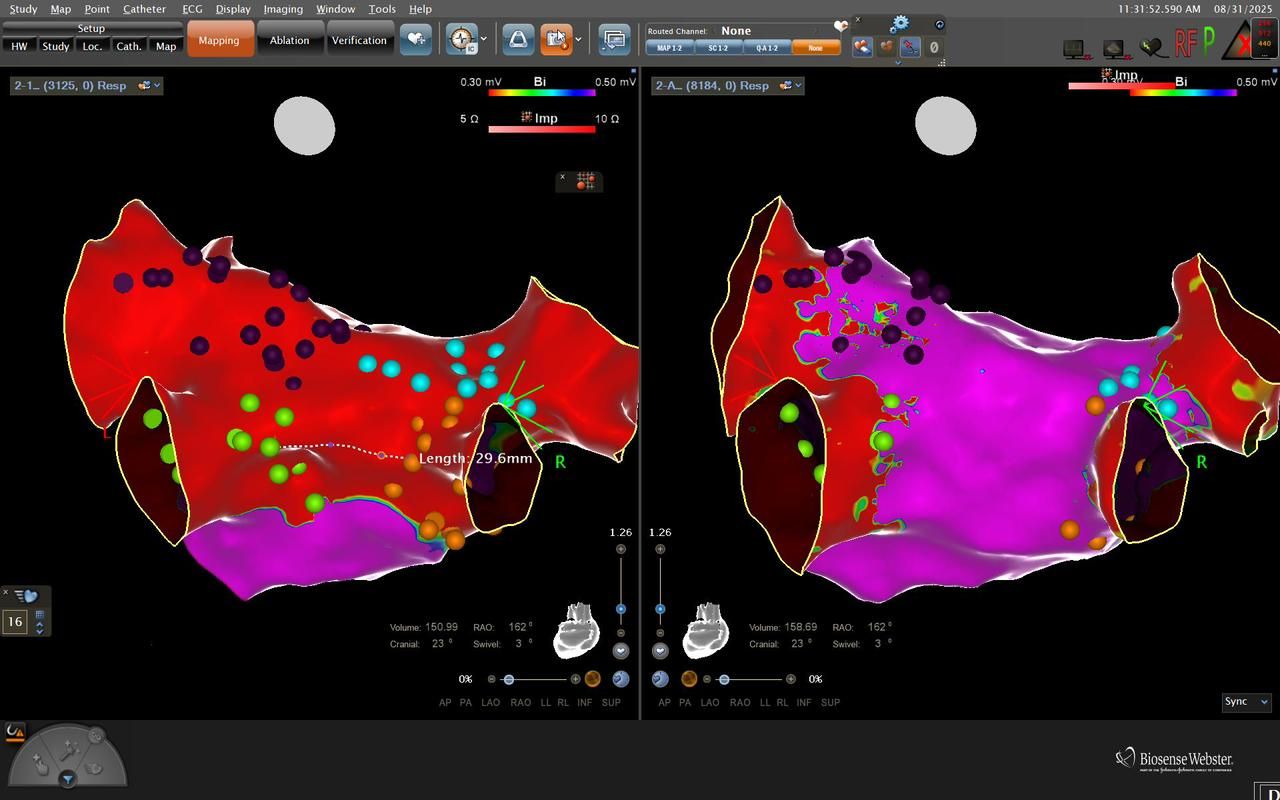The width and height of the screenshot is (1280, 800).
Task: Click the screen layout windows icon
Action: [x=614, y=40]
